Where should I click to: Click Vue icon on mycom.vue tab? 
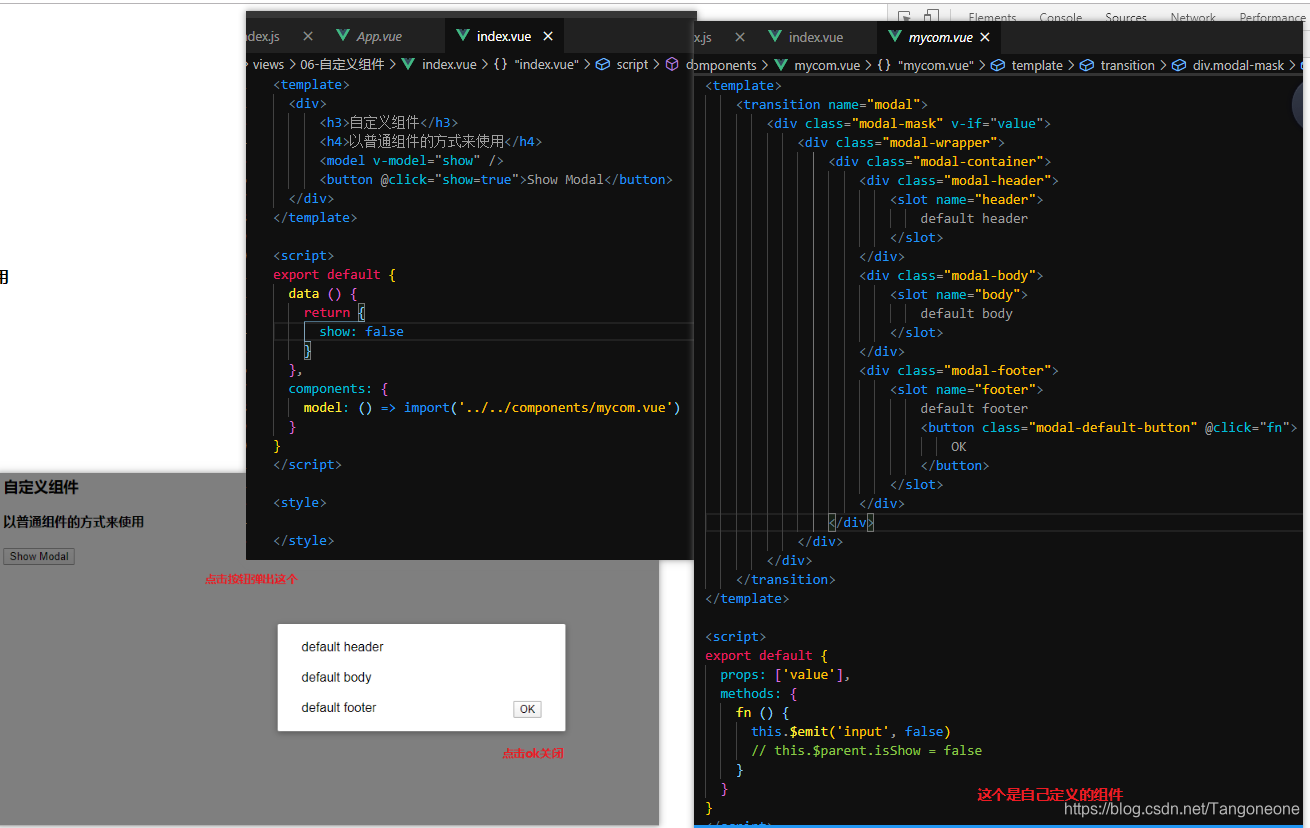895,37
